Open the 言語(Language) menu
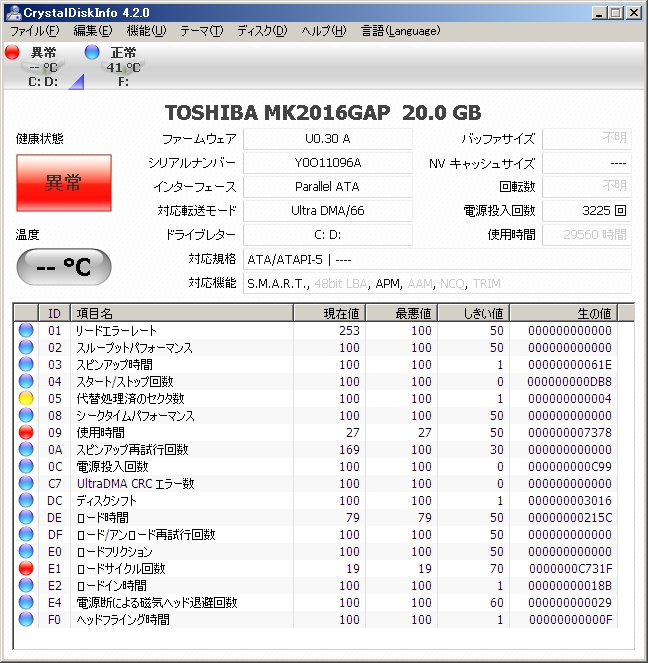The width and height of the screenshot is (648, 663). 400,31
